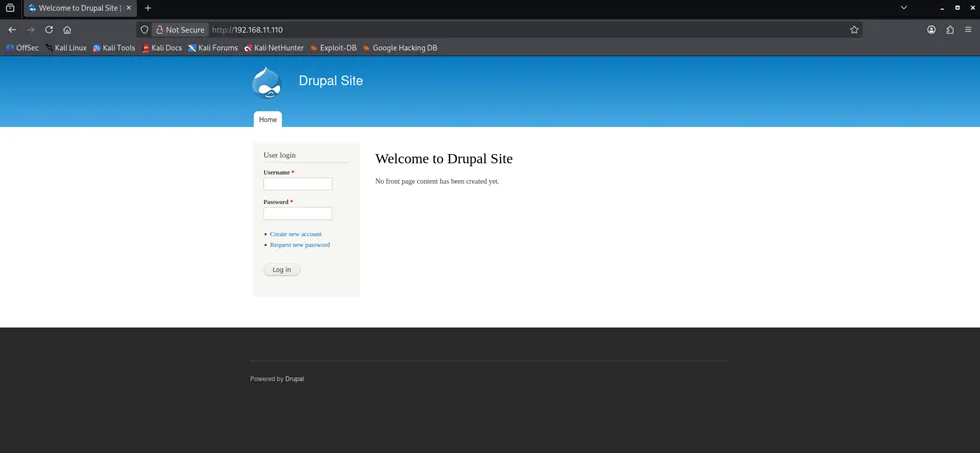
Task: Open the OffSec bookmark
Action: point(22,47)
